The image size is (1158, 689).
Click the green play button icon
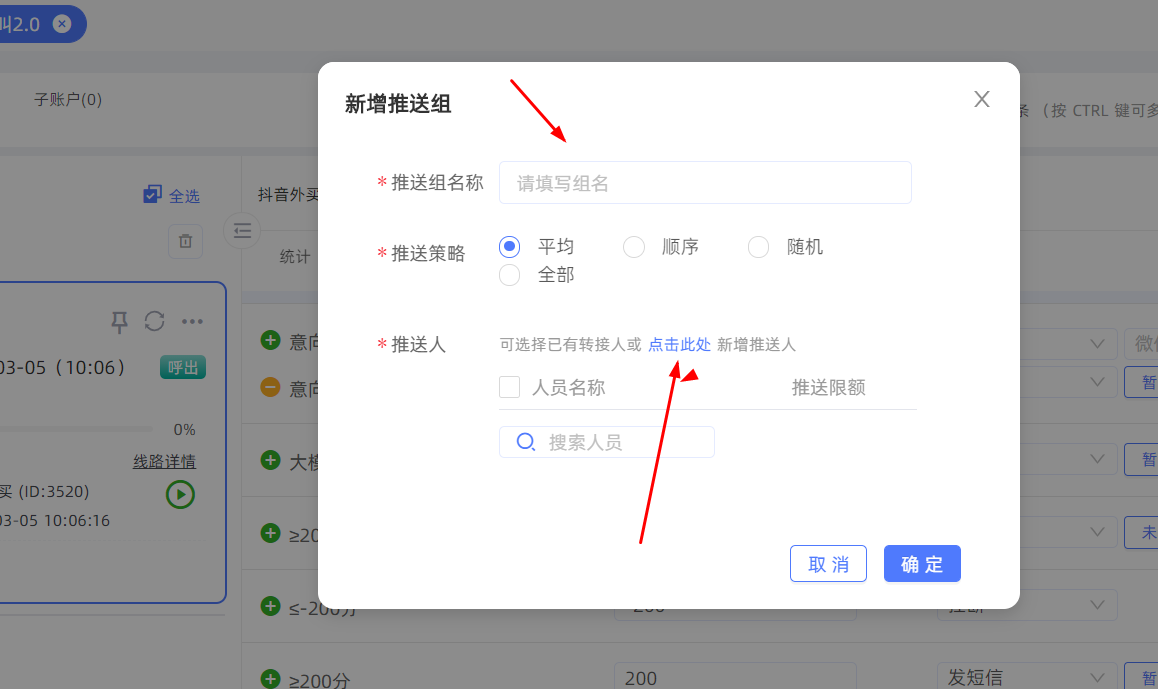(x=180, y=494)
